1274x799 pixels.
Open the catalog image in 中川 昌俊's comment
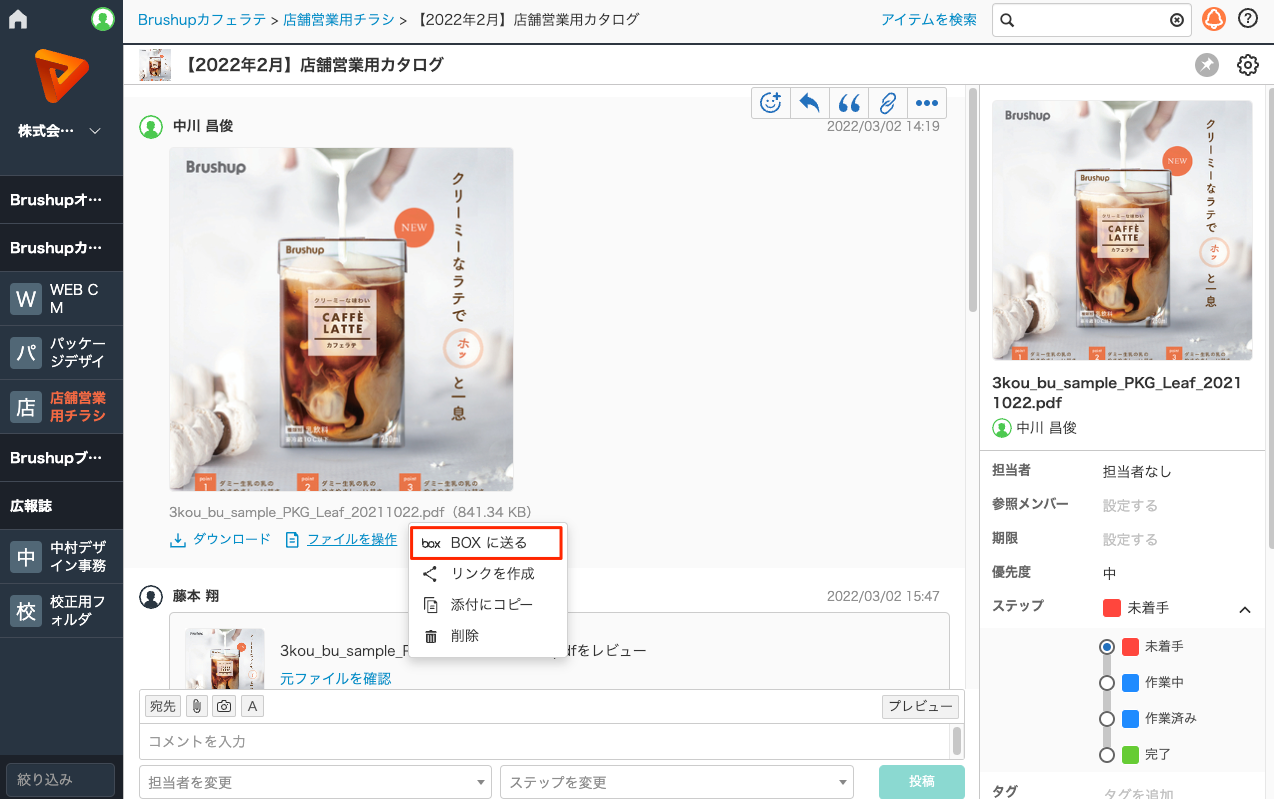pos(341,319)
